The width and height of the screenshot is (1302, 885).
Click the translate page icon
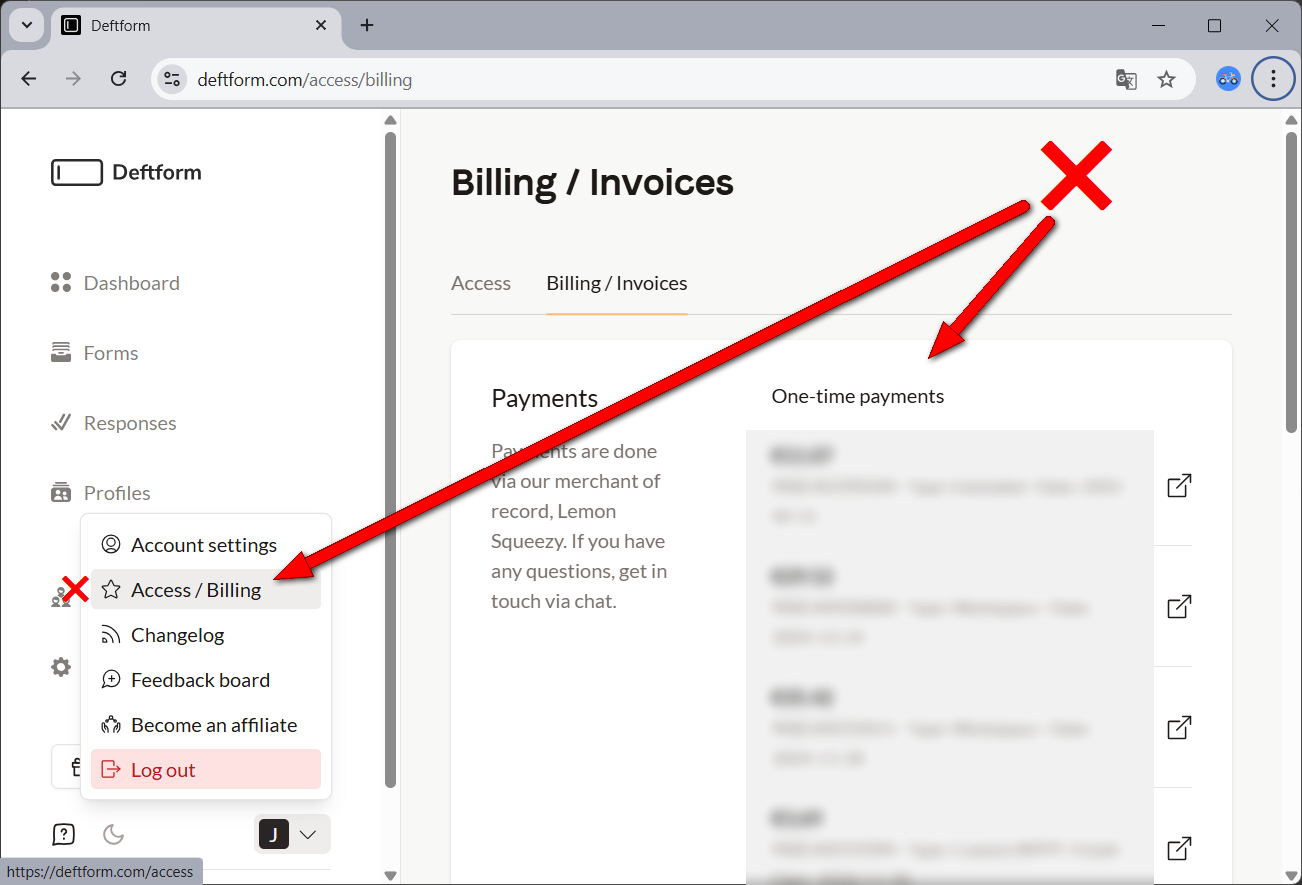pyautogui.click(x=1126, y=79)
